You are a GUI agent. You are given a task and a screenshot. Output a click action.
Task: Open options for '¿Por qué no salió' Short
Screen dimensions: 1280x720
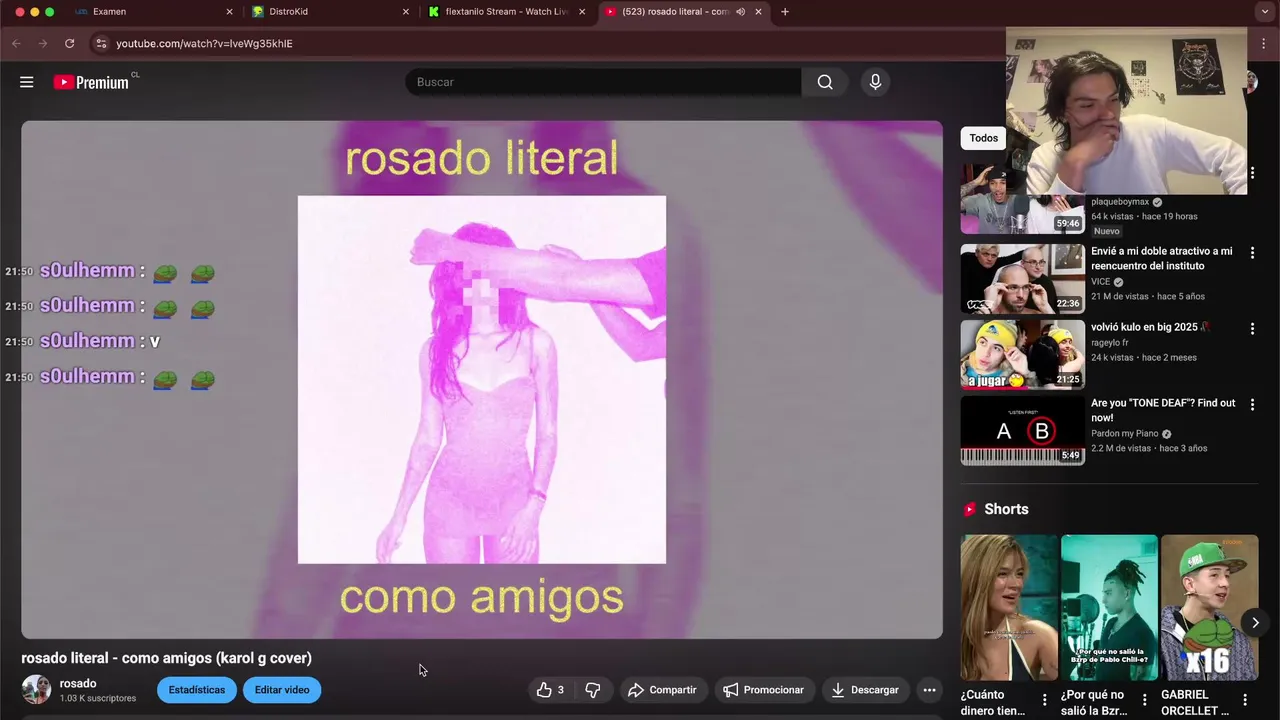tap(1145, 700)
